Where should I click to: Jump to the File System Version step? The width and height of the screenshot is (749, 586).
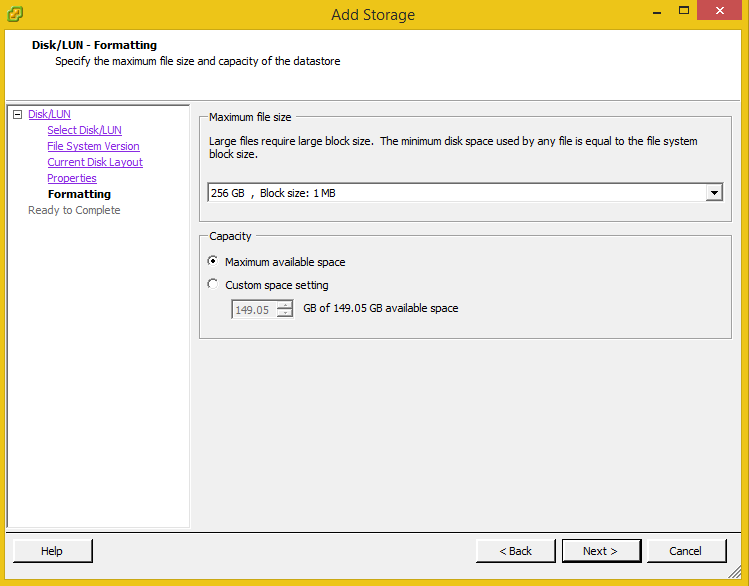pyautogui.click(x=93, y=146)
